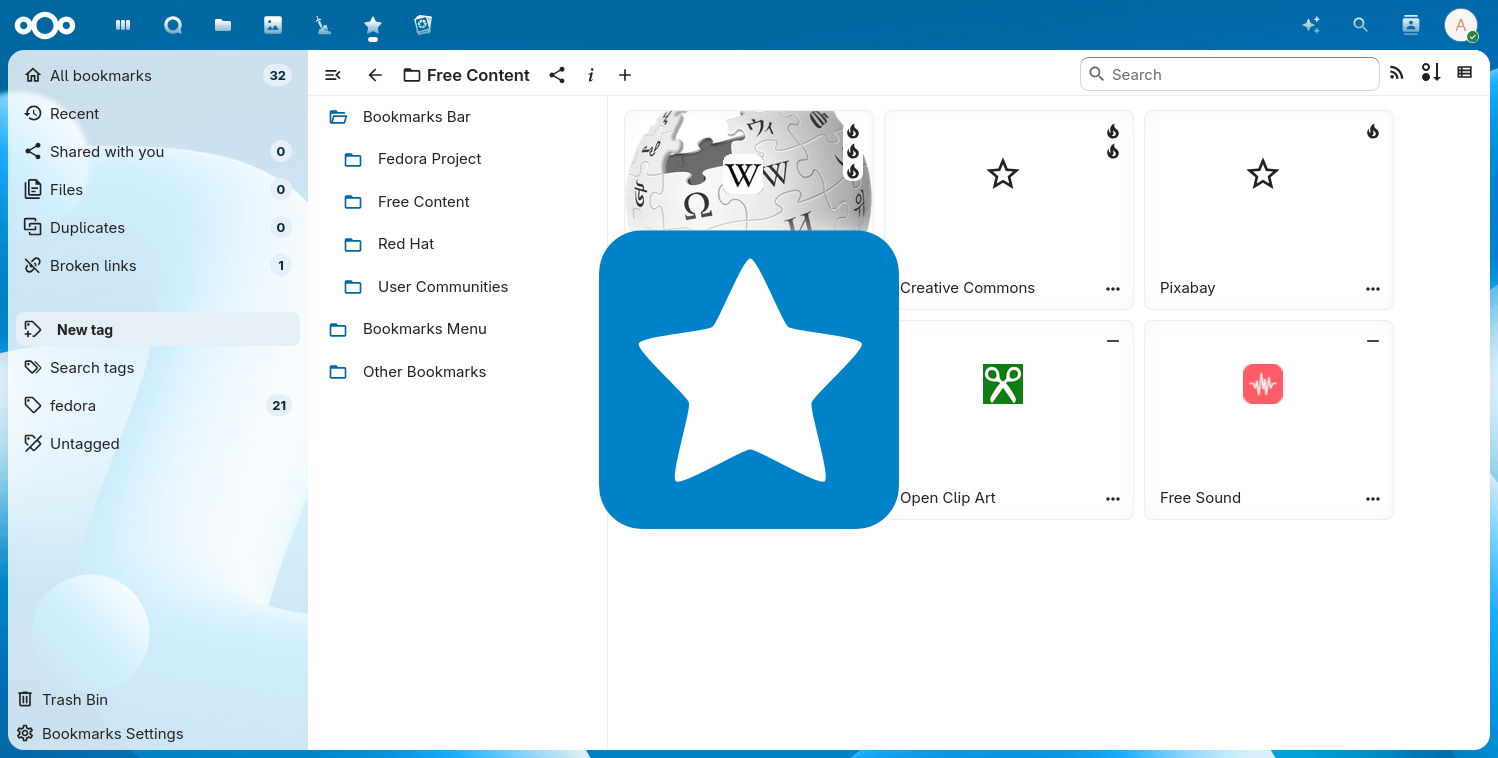Open the app grid dashboard icon

tap(122, 25)
